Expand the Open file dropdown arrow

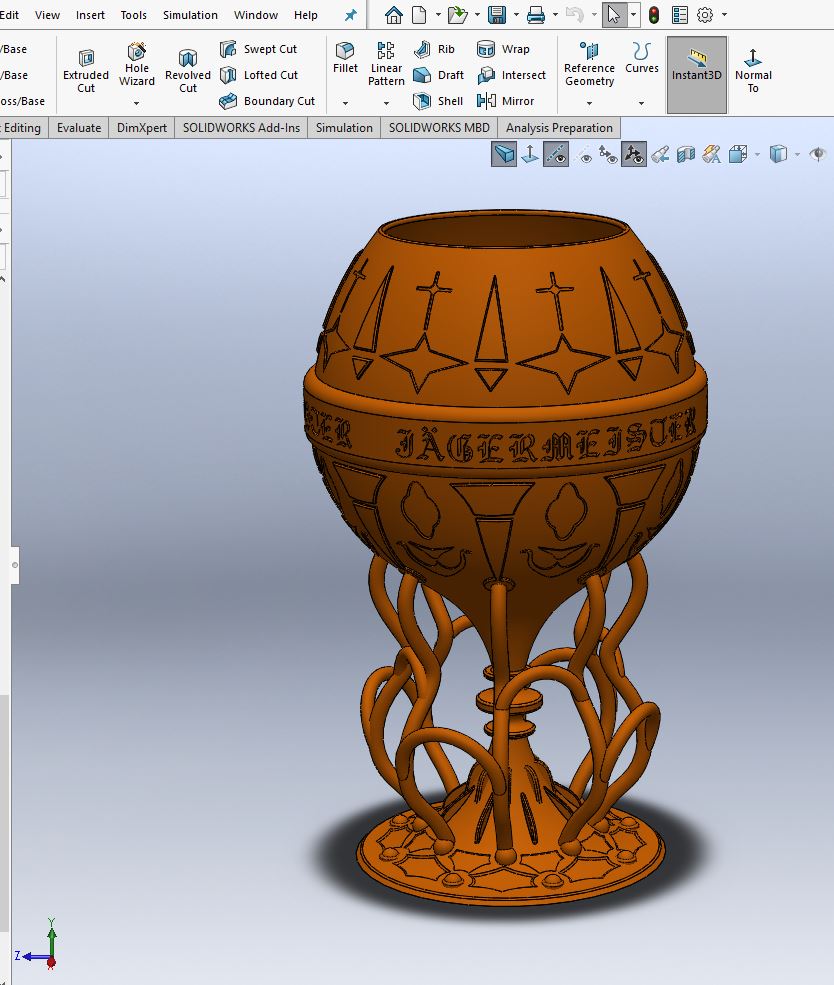click(477, 14)
